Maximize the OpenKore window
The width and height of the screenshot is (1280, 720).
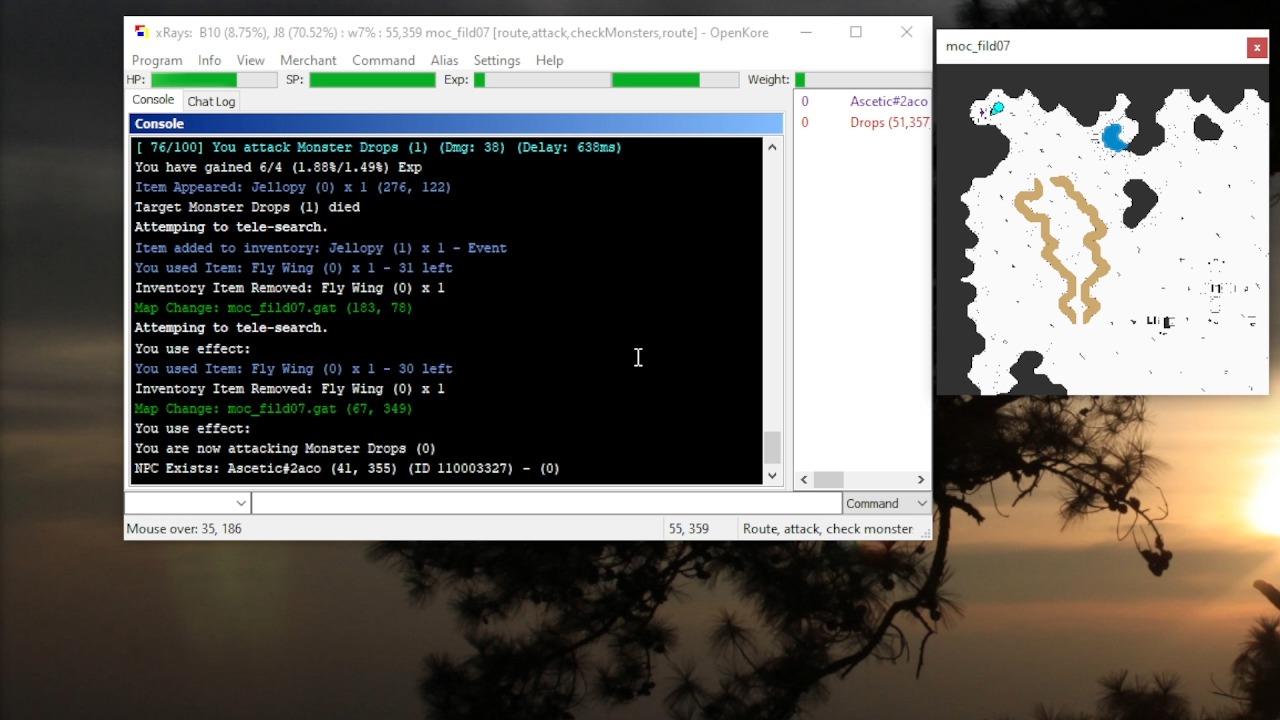coord(856,32)
